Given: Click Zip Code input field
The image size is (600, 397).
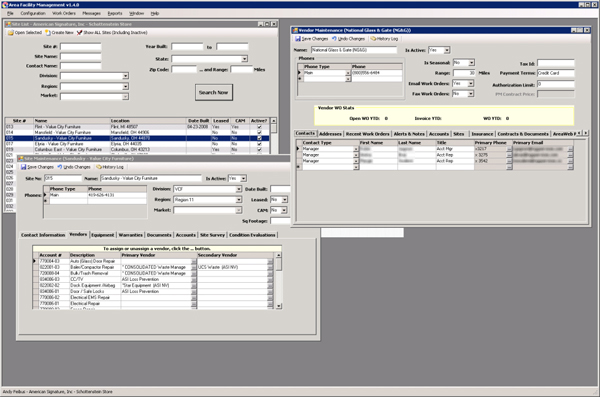Looking at the screenshot, I should click(x=184, y=70).
